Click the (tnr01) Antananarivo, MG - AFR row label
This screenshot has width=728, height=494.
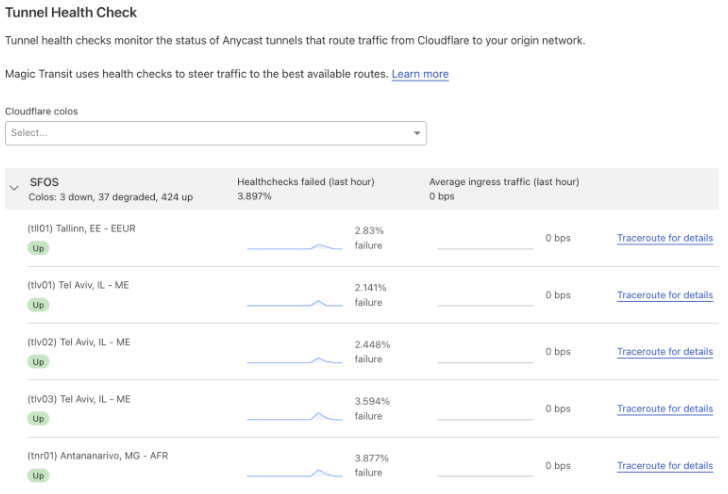pyautogui.click(x=98, y=456)
